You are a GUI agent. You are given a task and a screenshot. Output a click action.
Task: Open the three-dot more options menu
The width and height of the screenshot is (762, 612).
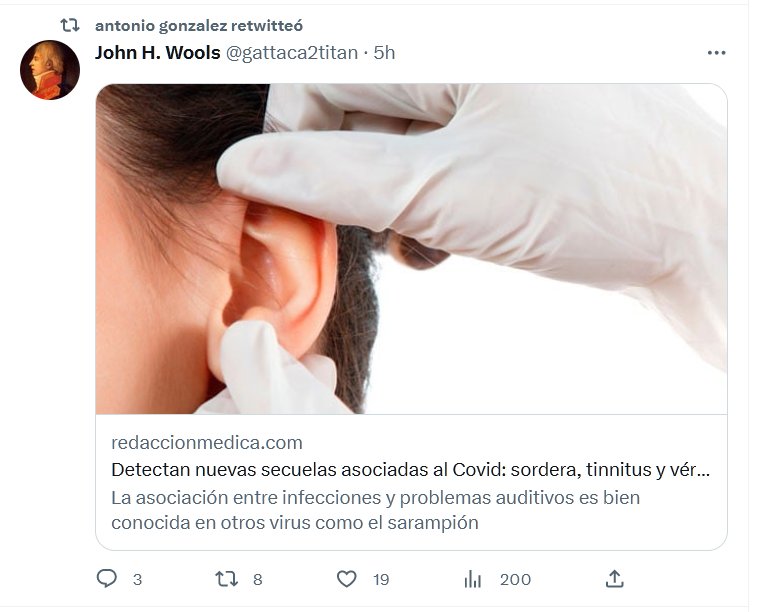(x=716, y=53)
